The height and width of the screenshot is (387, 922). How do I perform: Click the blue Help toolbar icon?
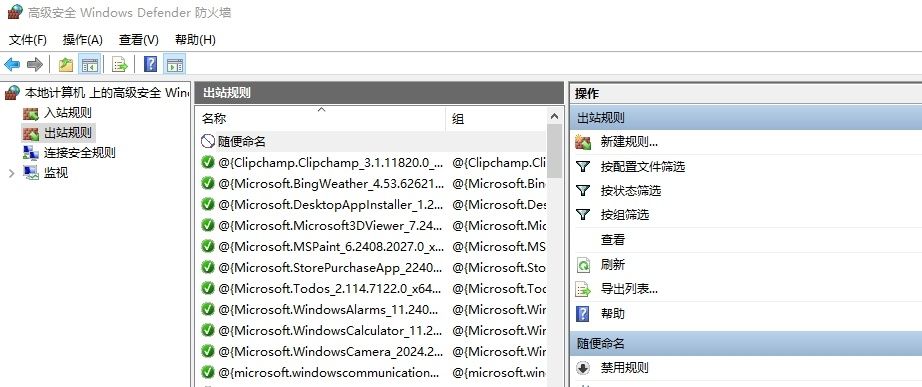151,64
